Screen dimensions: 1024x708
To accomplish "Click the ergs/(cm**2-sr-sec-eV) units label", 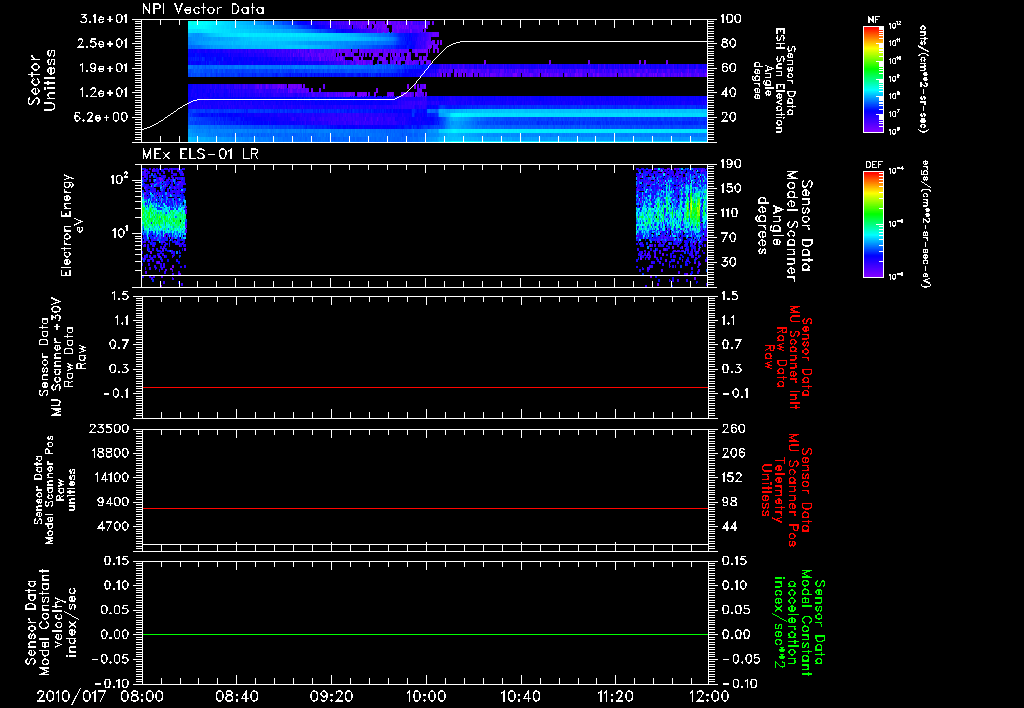I will (925, 225).
